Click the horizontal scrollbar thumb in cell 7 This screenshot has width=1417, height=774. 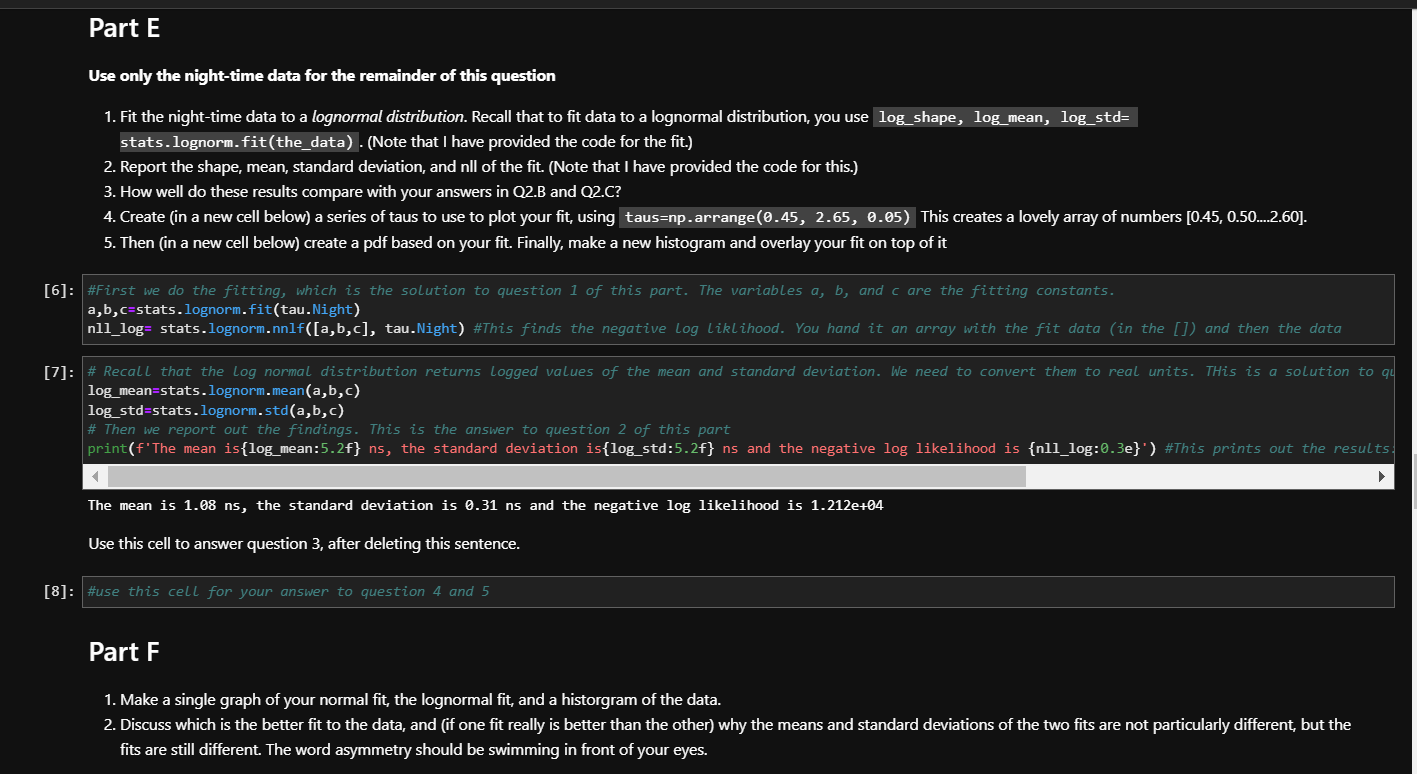(566, 477)
